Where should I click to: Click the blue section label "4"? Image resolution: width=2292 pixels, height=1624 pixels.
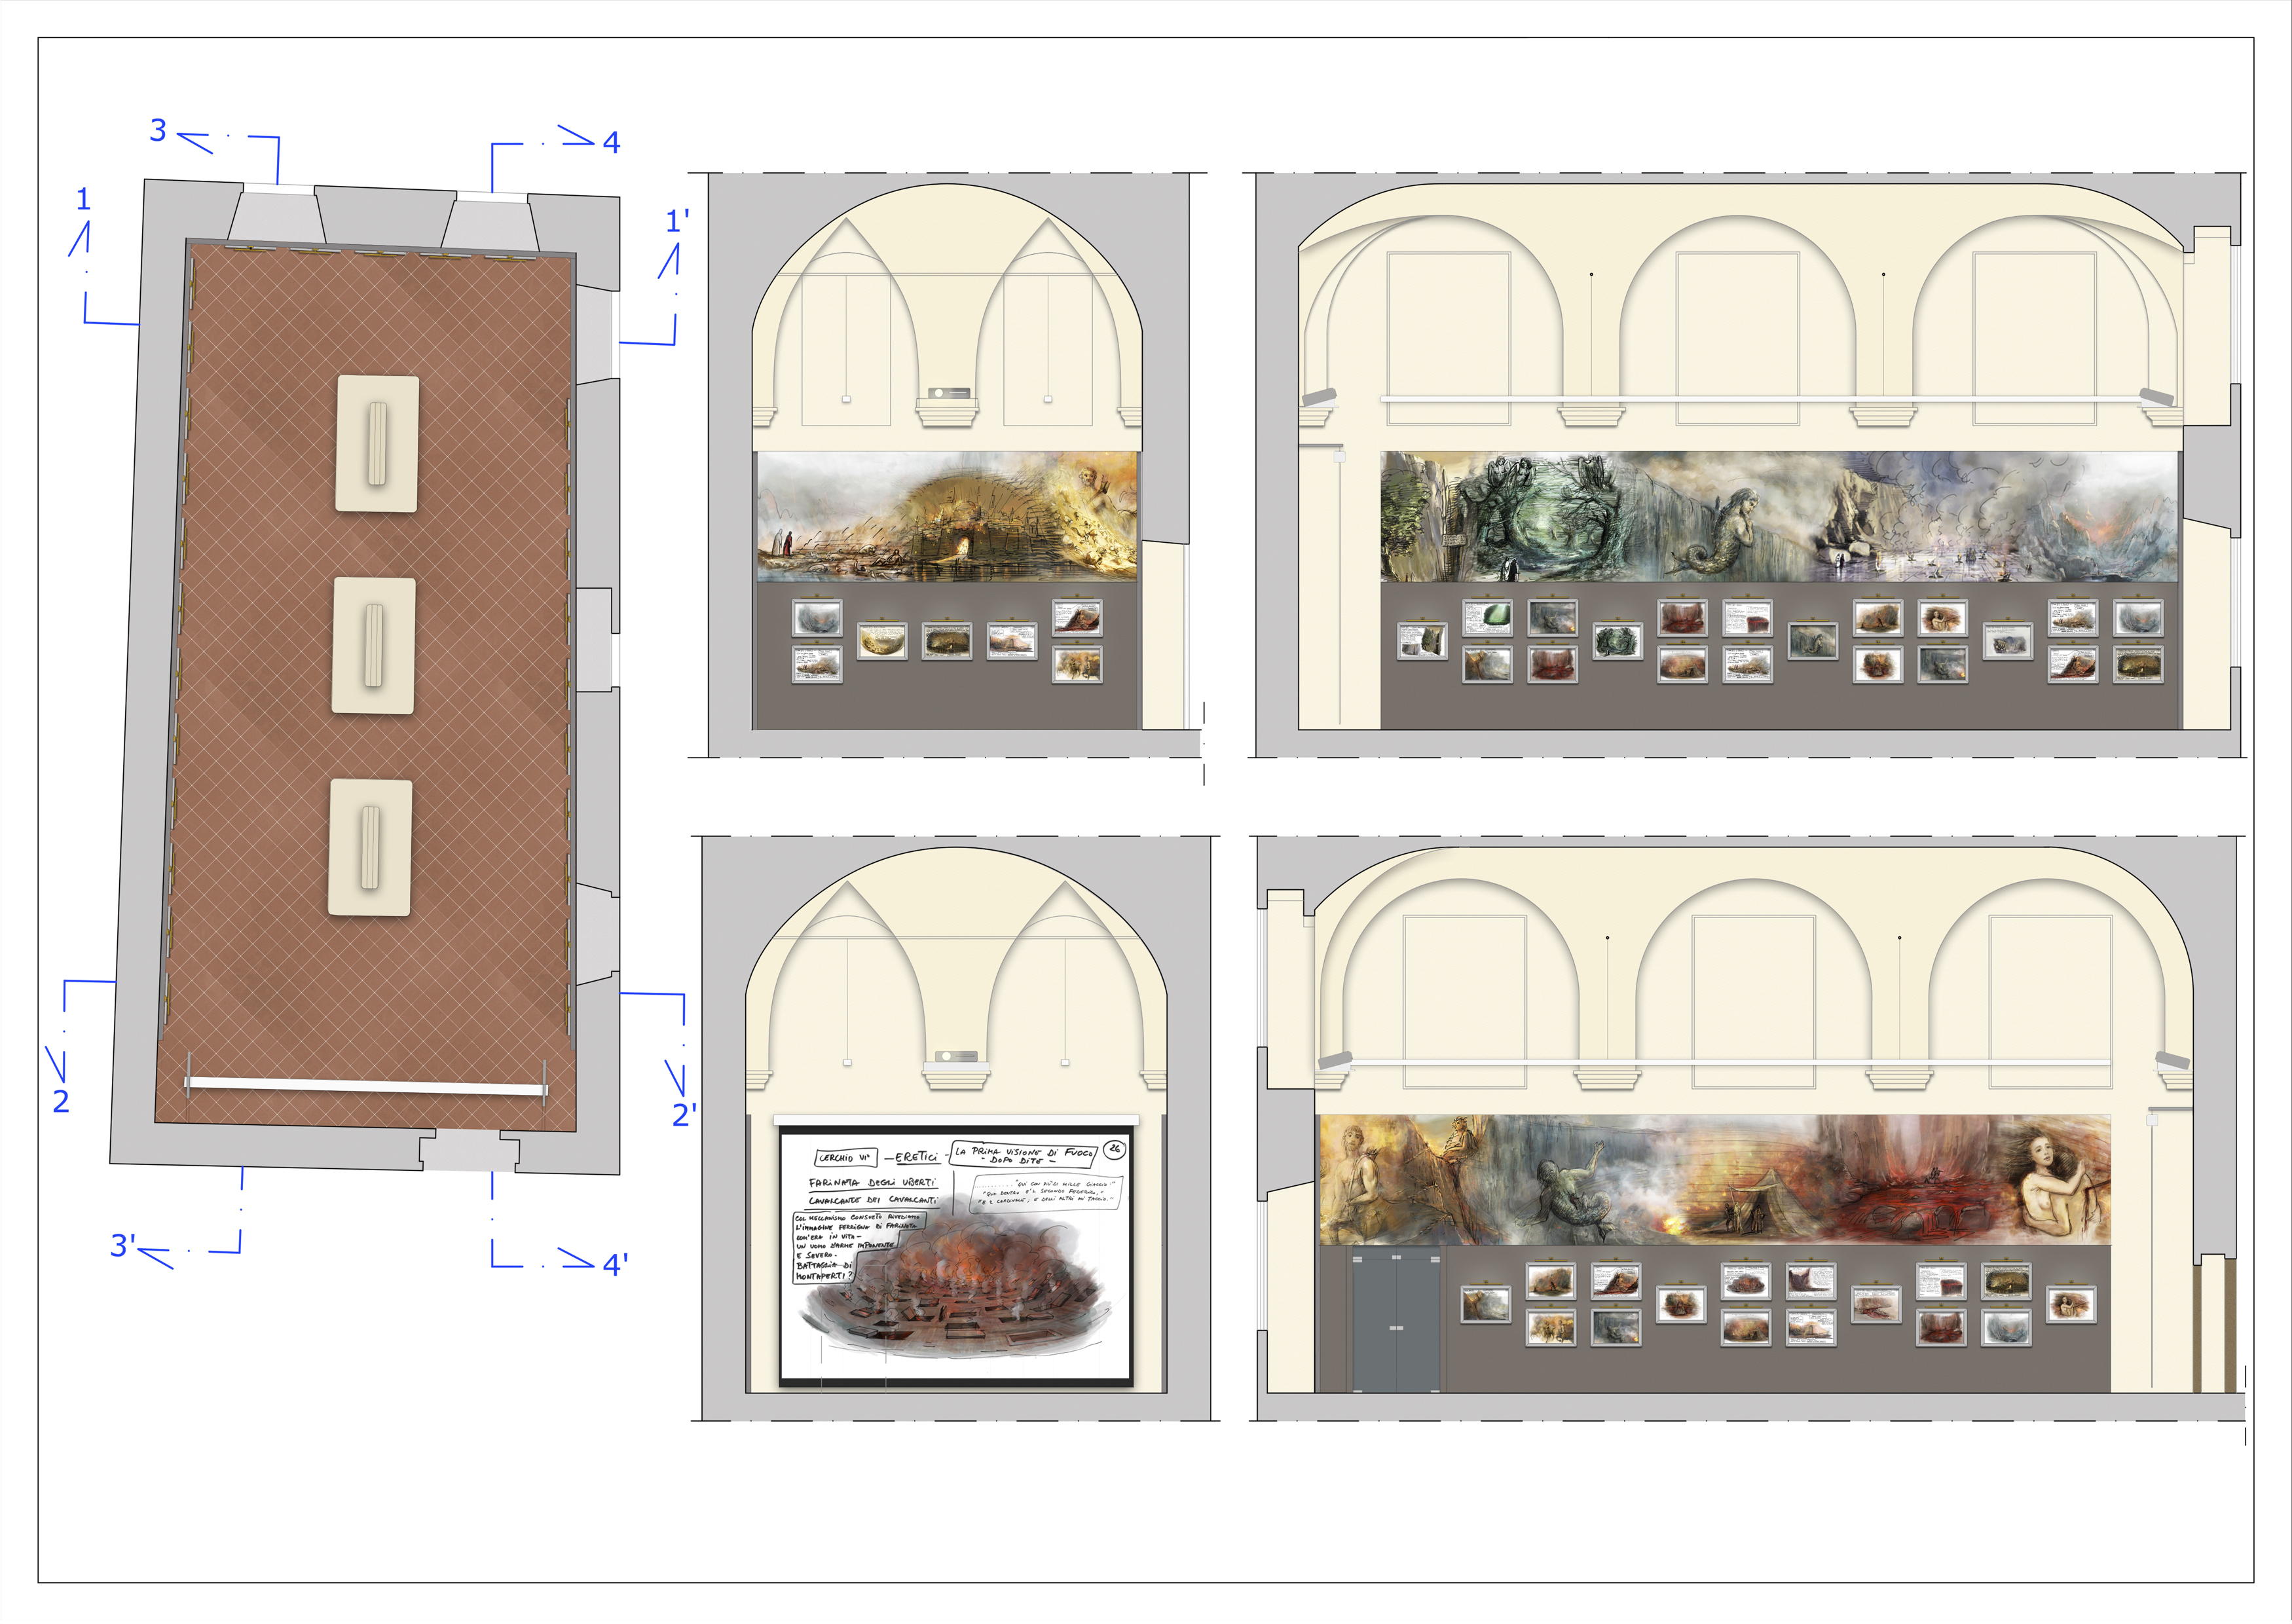point(611,142)
